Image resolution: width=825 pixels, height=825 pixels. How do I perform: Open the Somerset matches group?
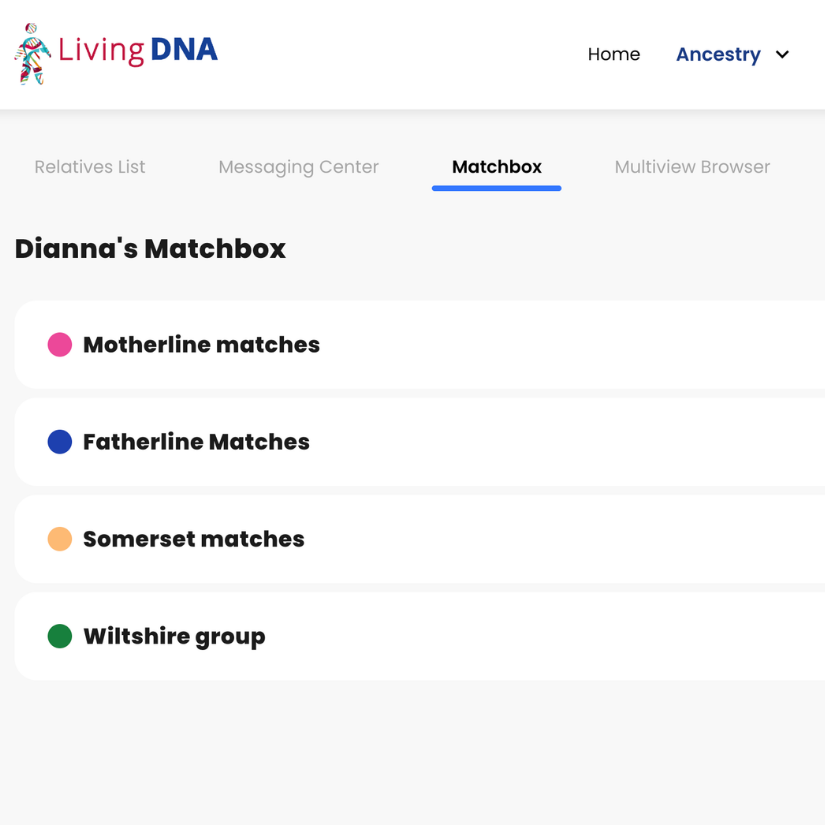click(193, 538)
